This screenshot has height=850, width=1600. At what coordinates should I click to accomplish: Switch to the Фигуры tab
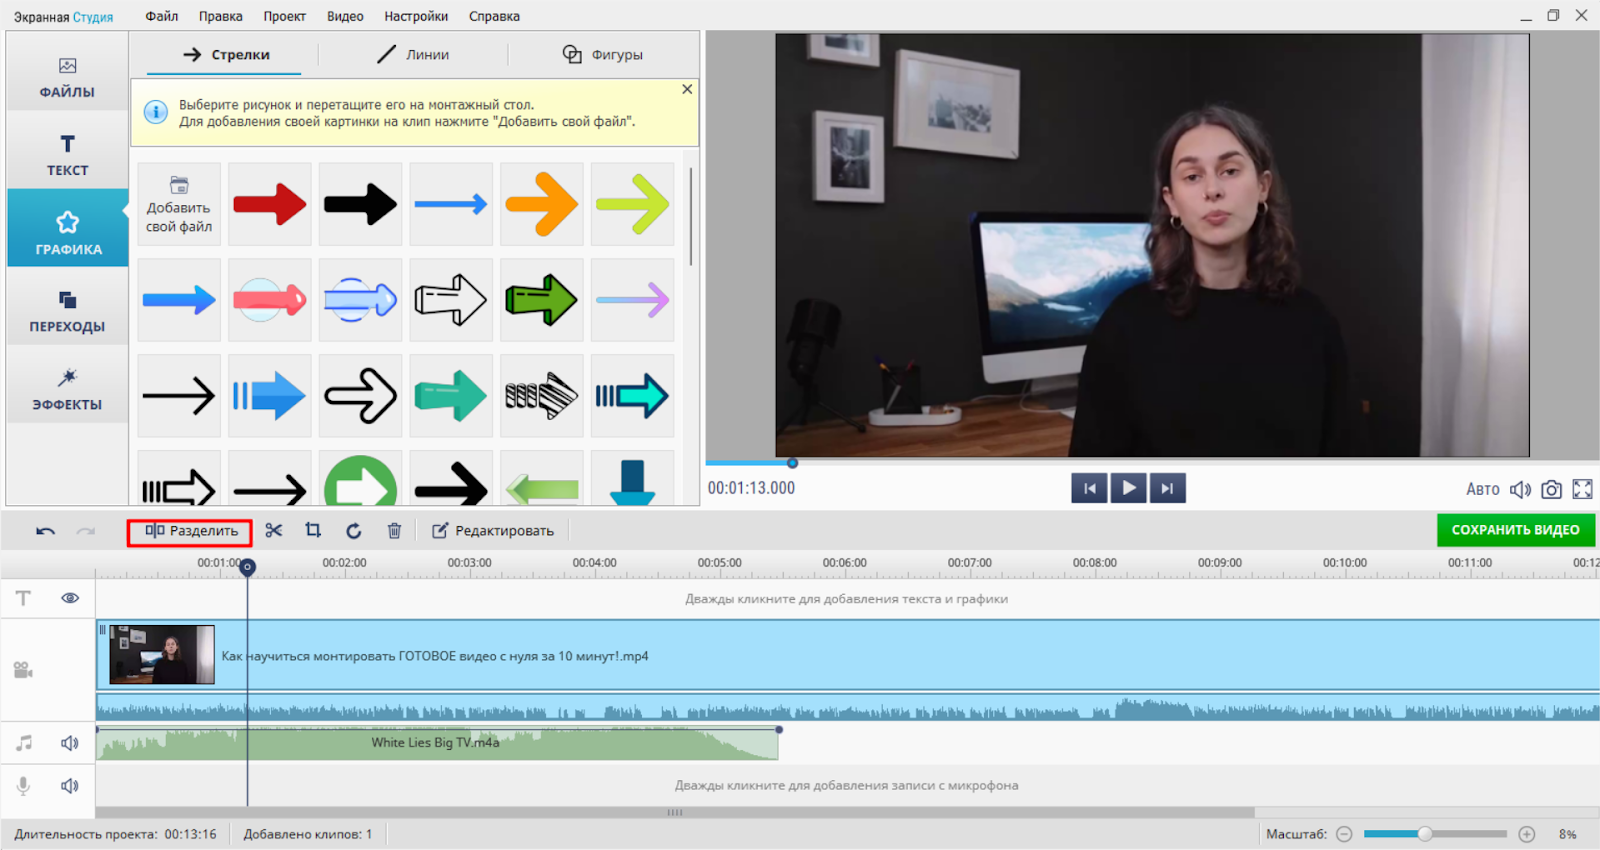[x=602, y=55]
